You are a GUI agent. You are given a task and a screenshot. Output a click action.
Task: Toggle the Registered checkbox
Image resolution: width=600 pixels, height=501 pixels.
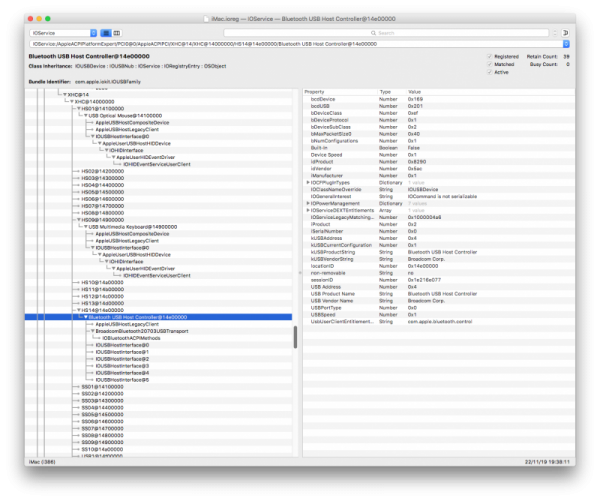tap(489, 57)
